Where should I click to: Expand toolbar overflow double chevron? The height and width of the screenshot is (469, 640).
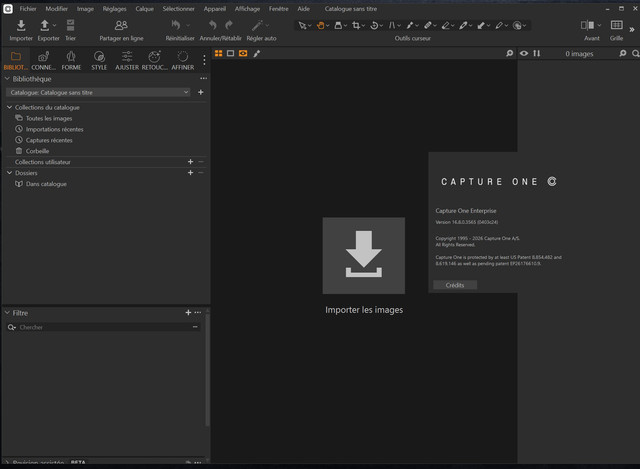pos(632,29)
